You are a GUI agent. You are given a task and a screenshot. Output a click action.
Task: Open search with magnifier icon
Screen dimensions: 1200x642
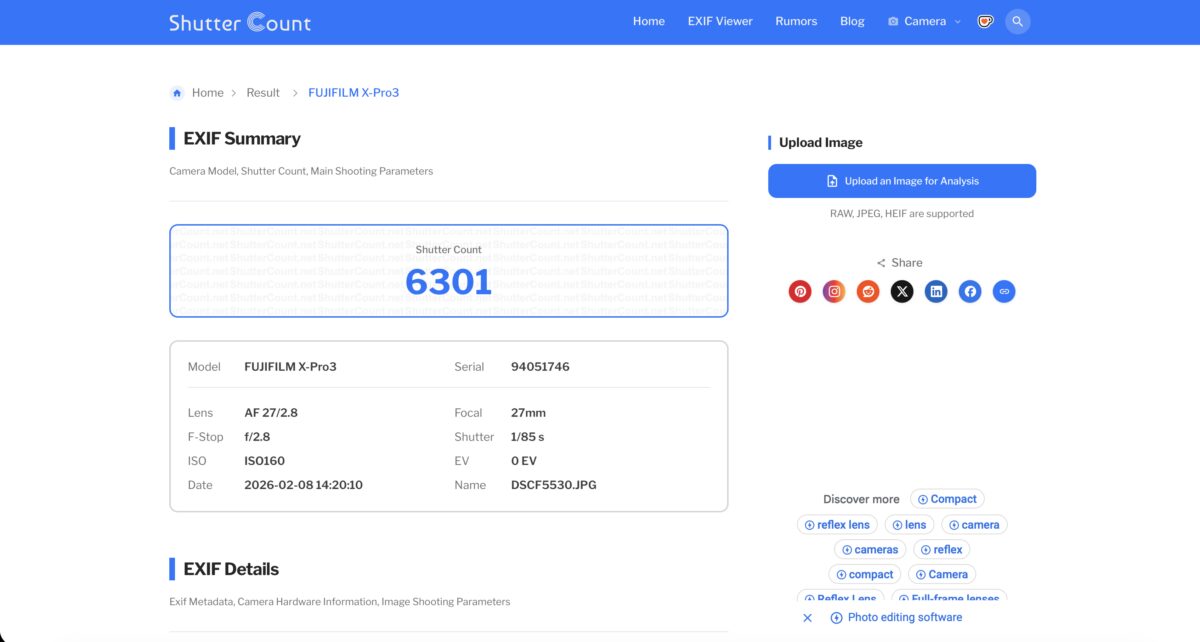pos(1018,21)
